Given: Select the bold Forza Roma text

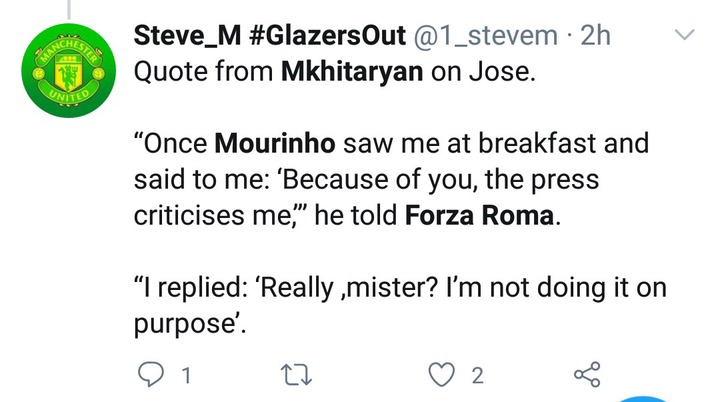Looking at the screenshot, I should (x=479, y=215).
